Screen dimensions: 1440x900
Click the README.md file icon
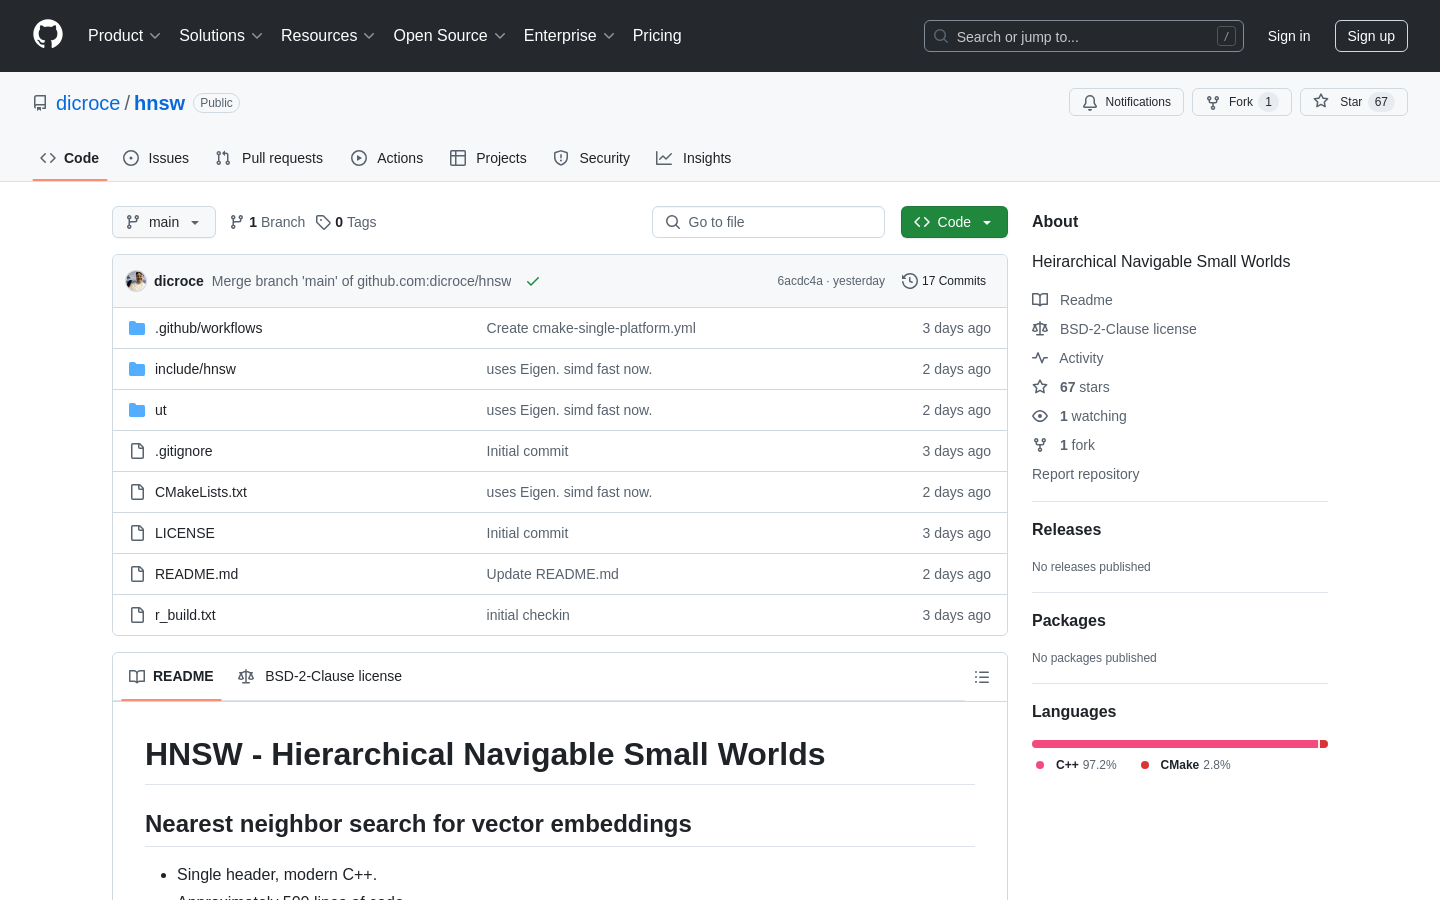coord(137,574)
